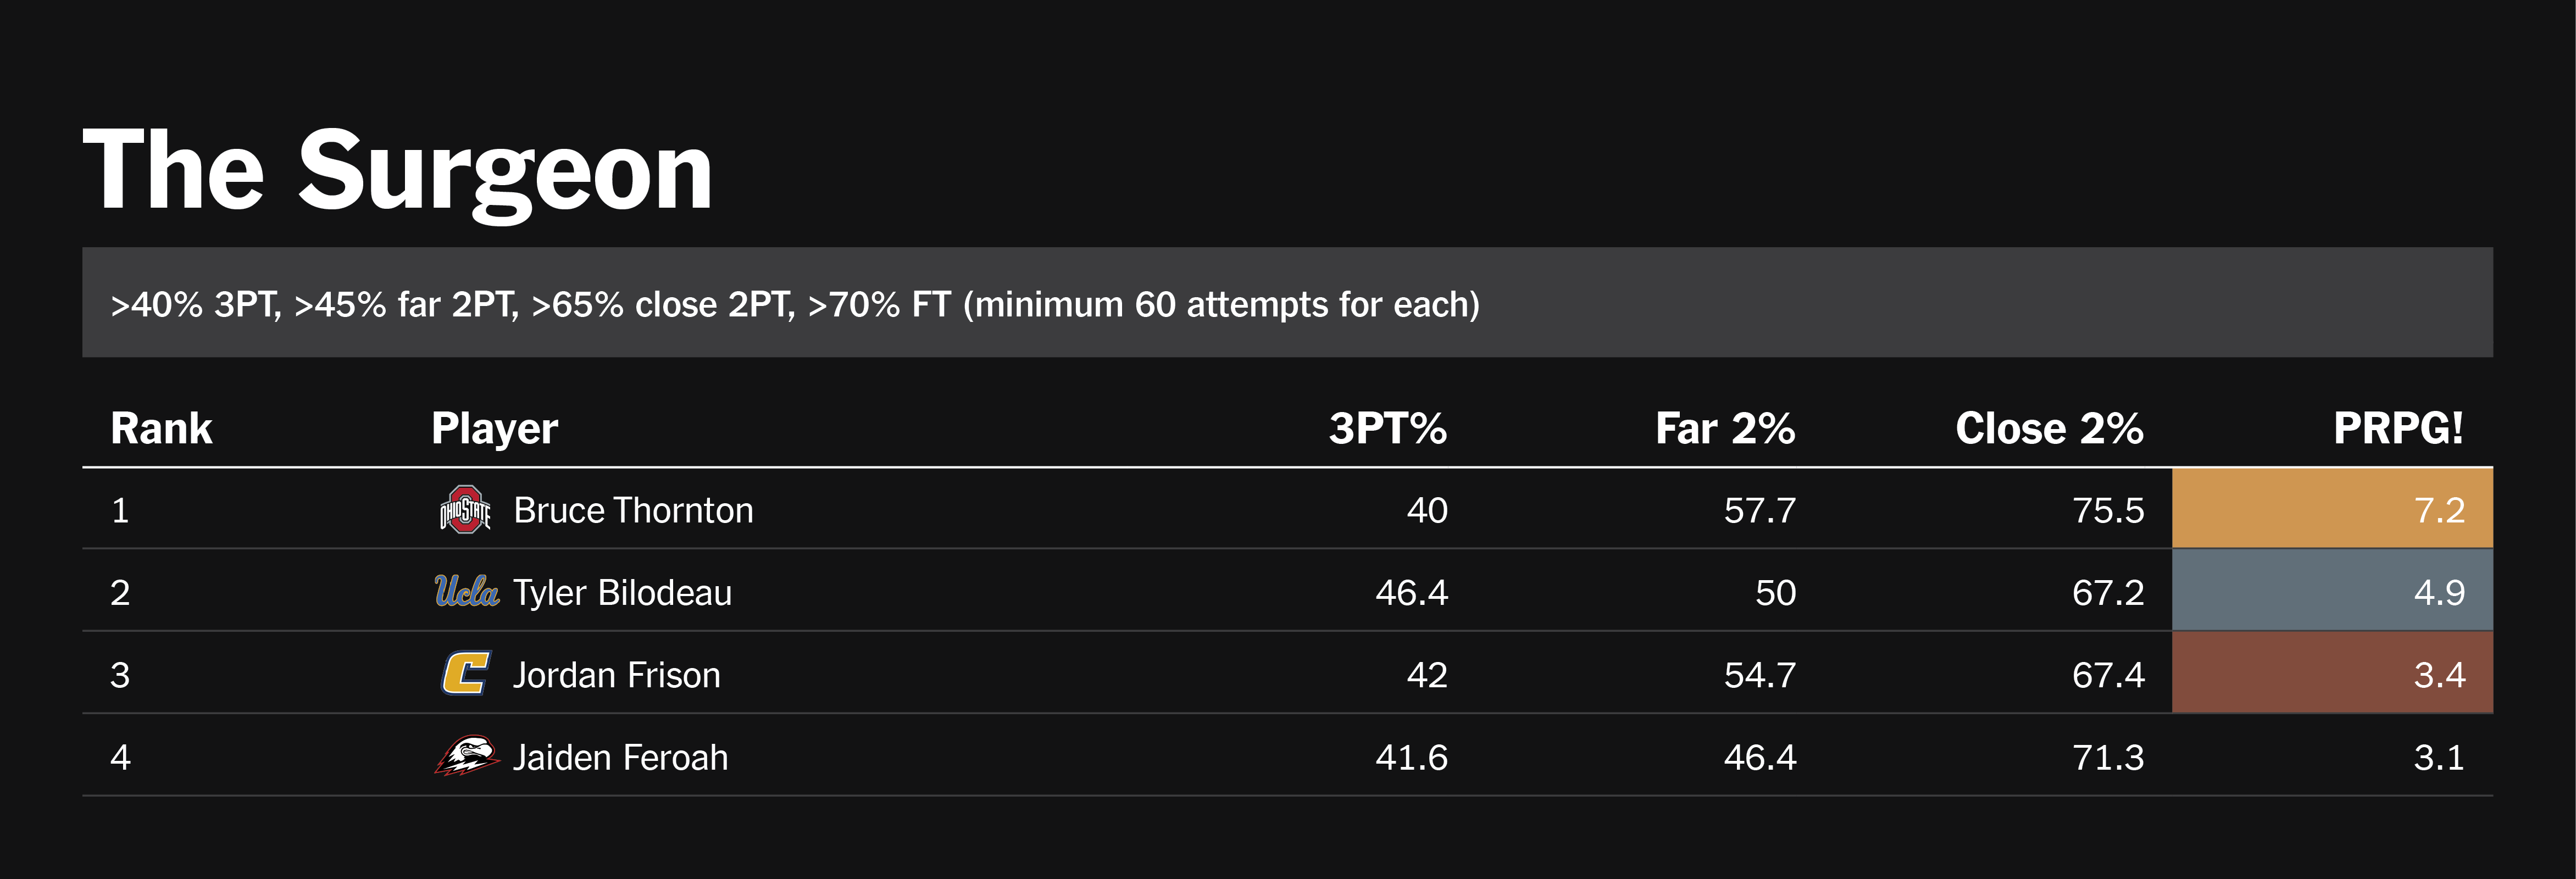Click the red eagle team logo
This screenshot has width=2576, height=879.
(x=466, y=757)
